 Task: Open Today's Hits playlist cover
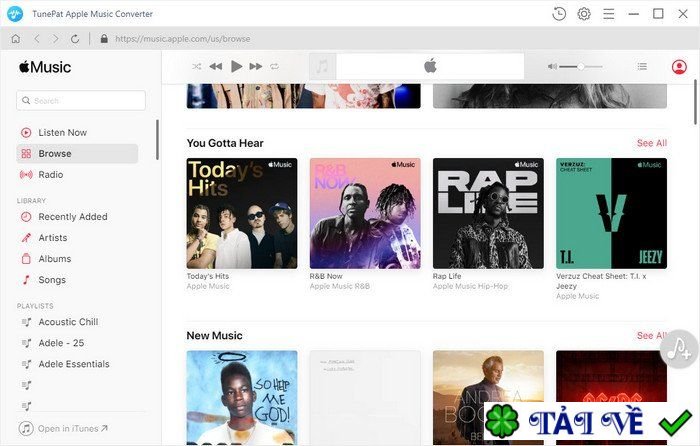click(242, 213)
